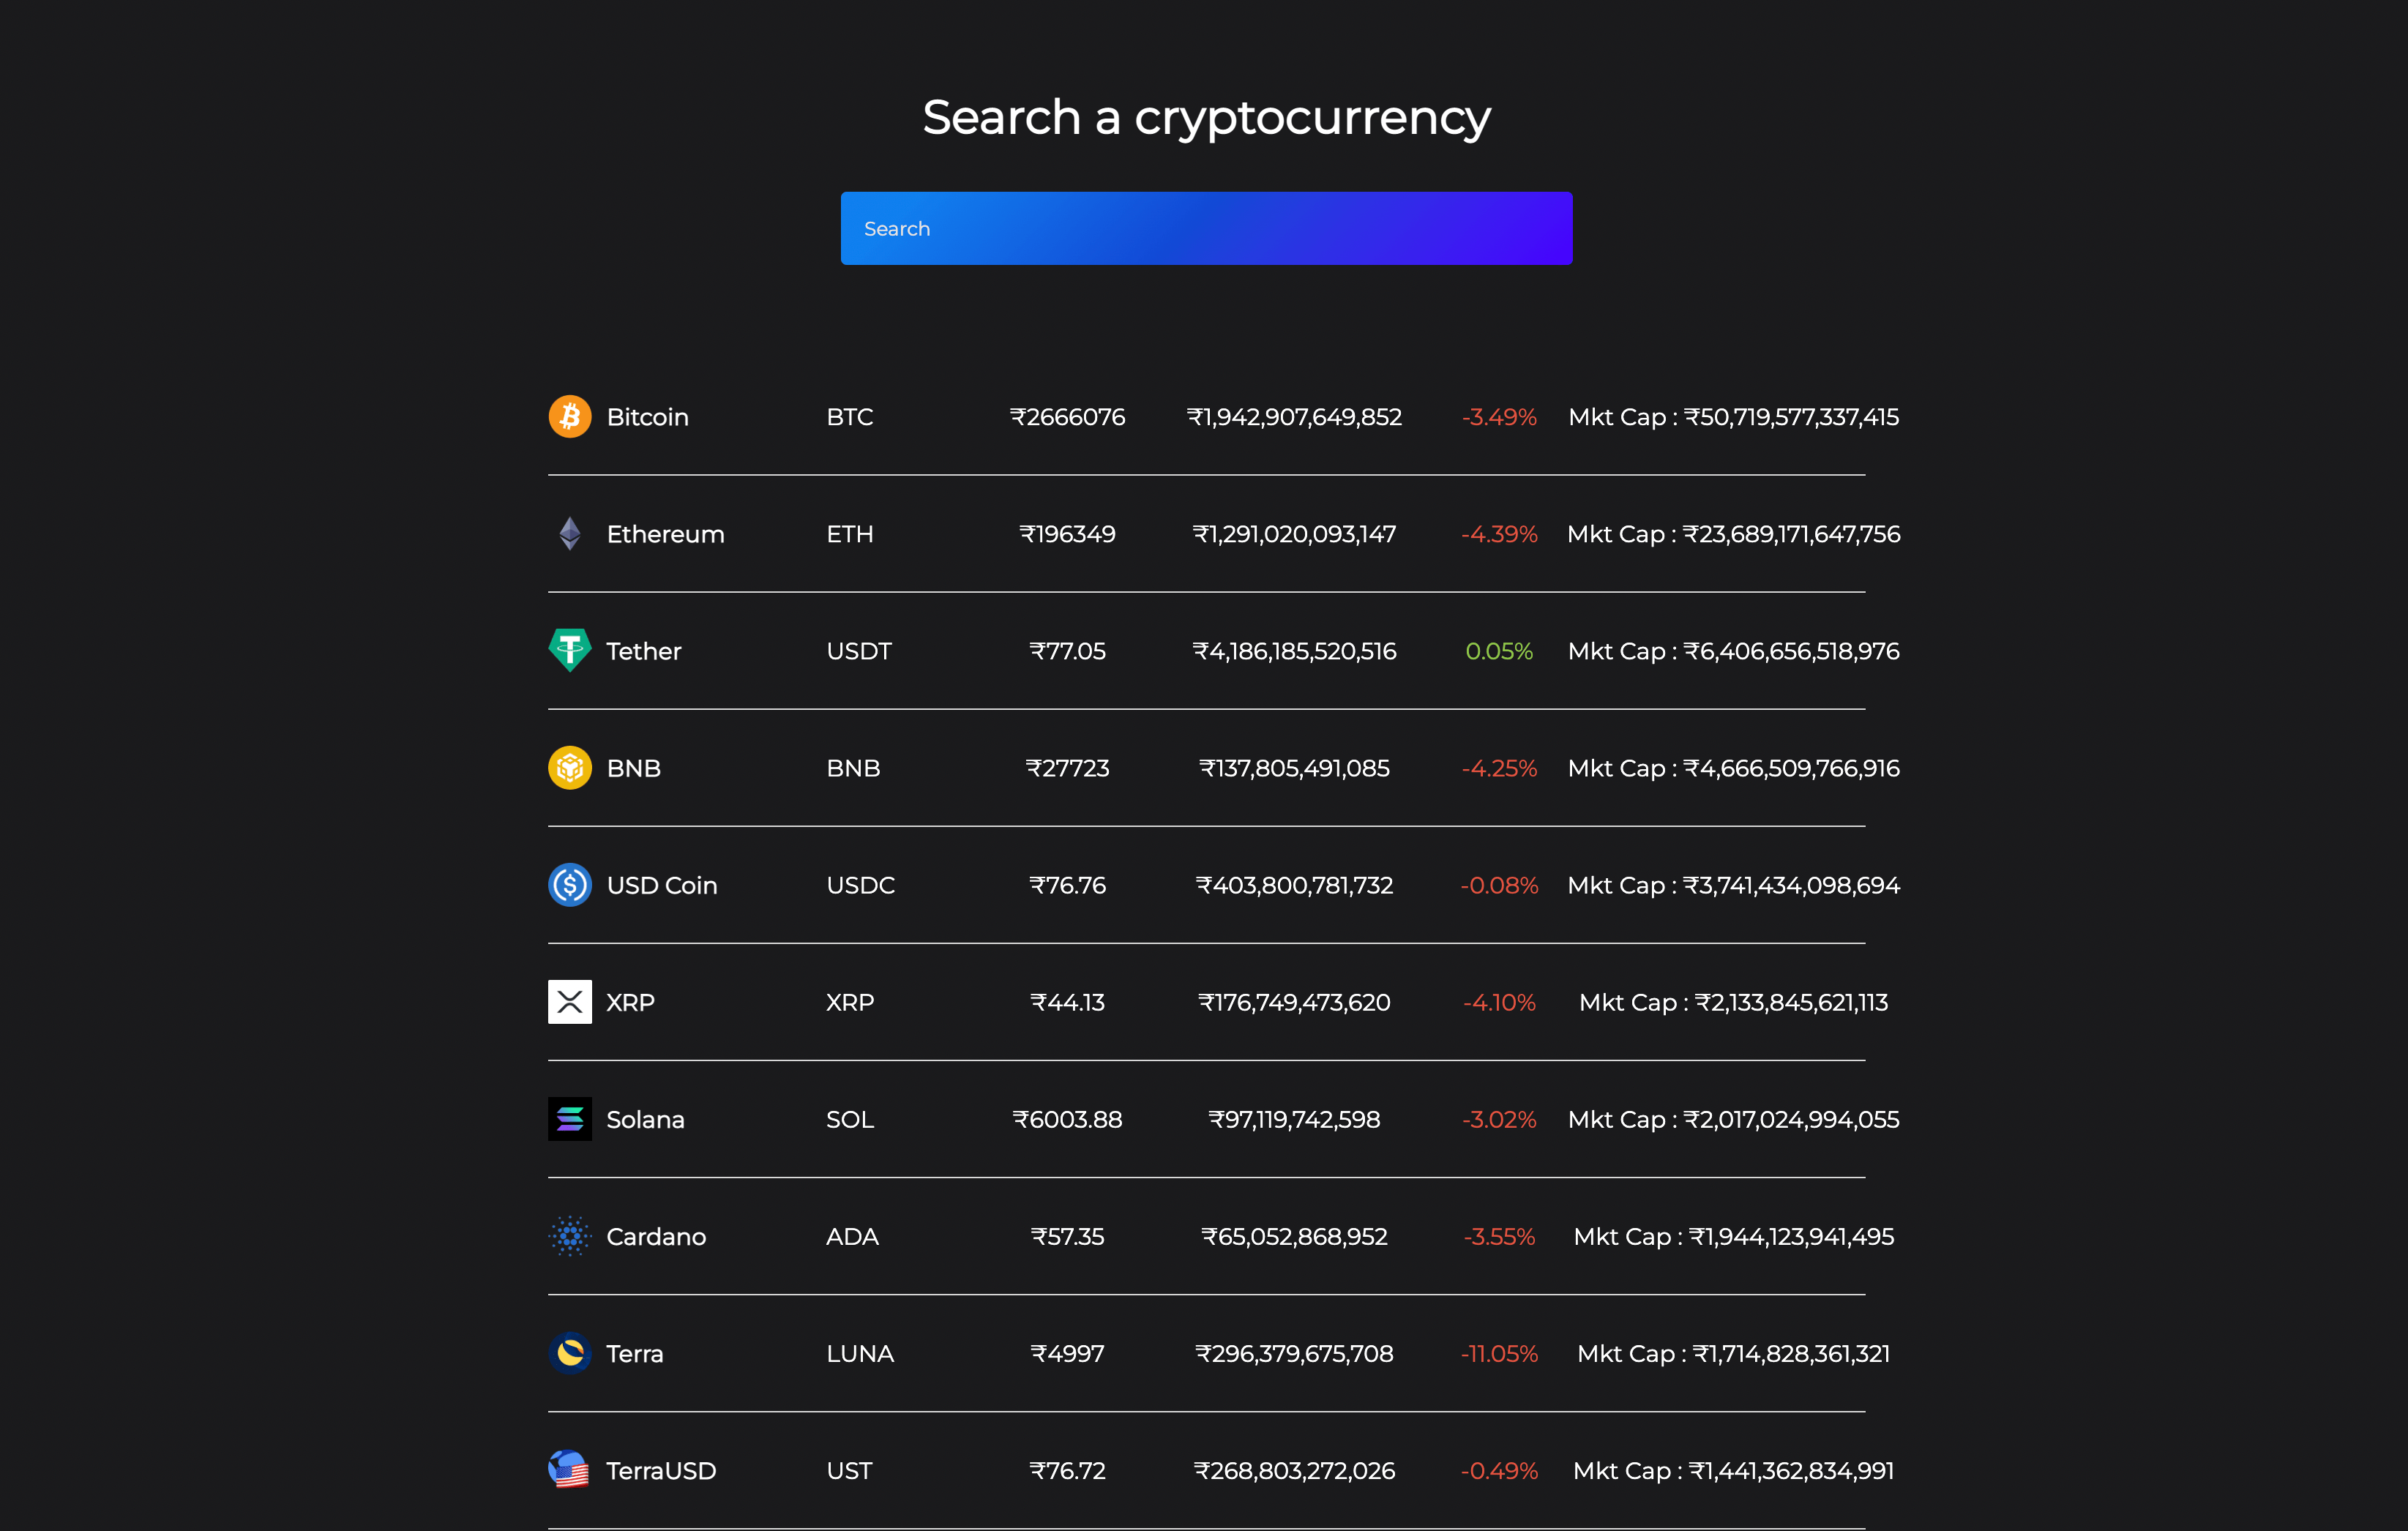Click the USDT ticker symbol
2408x1531 pixels.
click(858, 651)
